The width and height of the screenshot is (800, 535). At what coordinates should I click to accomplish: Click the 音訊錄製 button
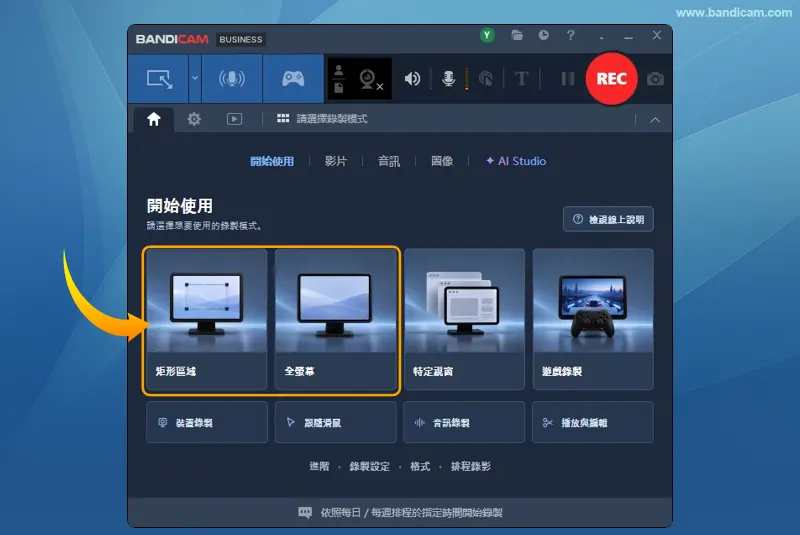(464, 422)
